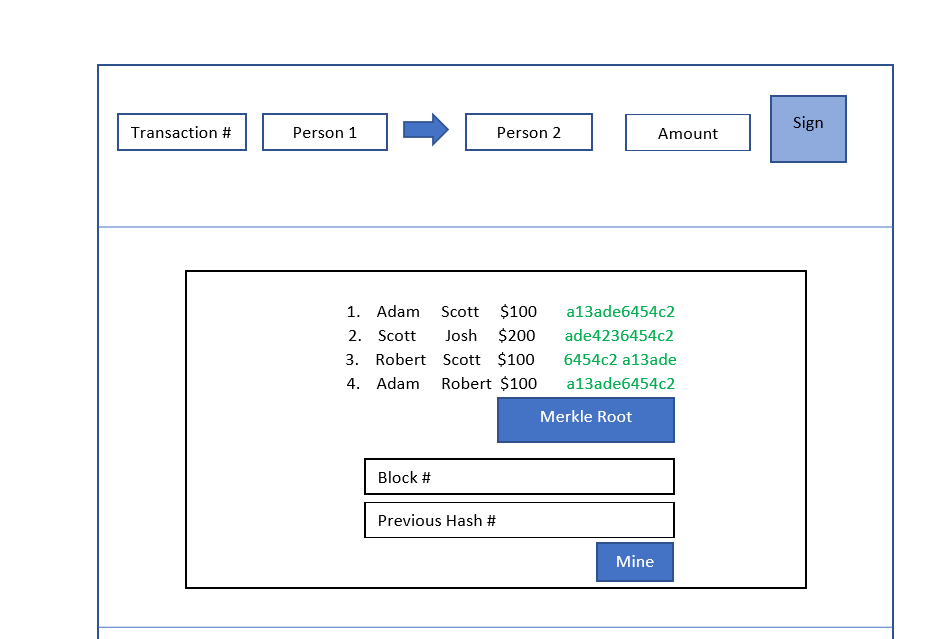Select the Amount field
The height and width of the screenshot is (639, 951).
687,131
